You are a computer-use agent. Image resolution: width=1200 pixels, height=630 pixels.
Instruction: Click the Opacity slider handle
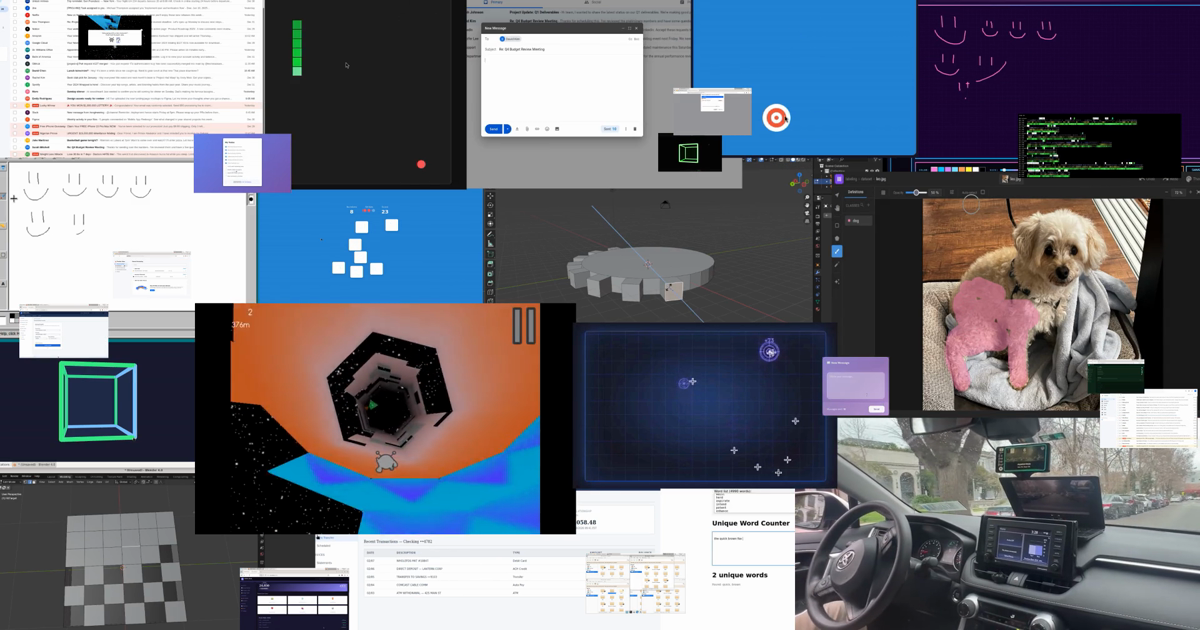click(917, 192)
